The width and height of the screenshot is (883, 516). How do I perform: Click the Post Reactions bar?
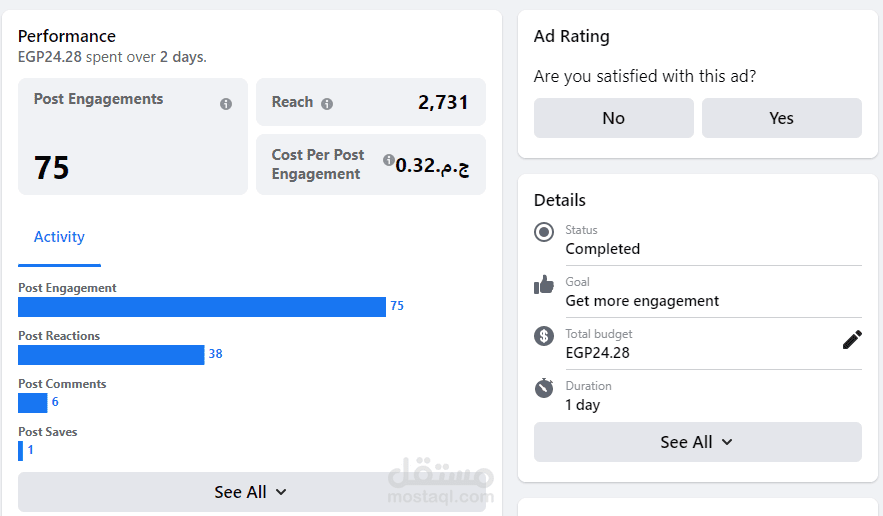tap(111, 355)
